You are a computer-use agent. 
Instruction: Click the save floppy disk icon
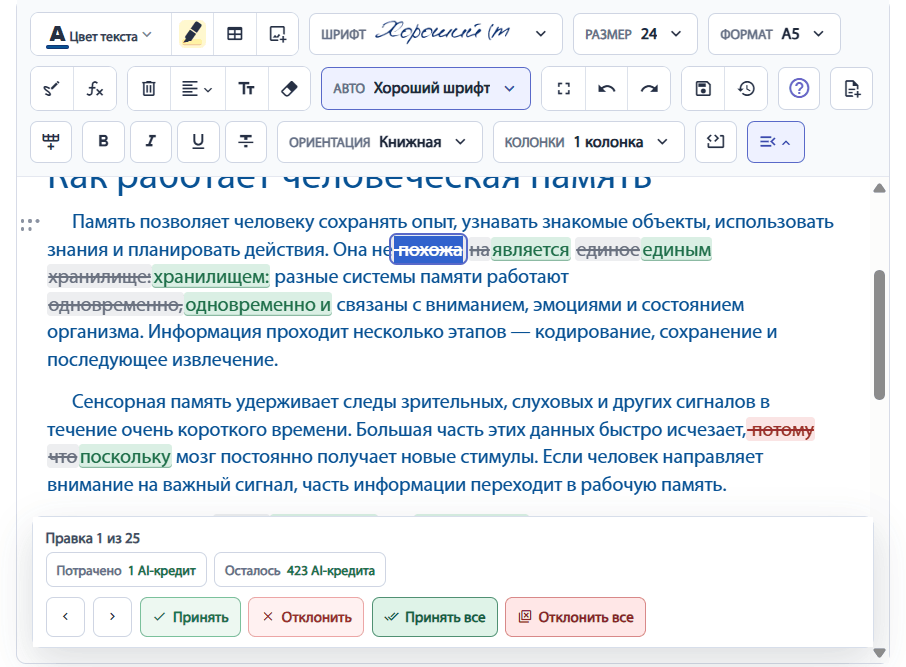coord(703,89)
